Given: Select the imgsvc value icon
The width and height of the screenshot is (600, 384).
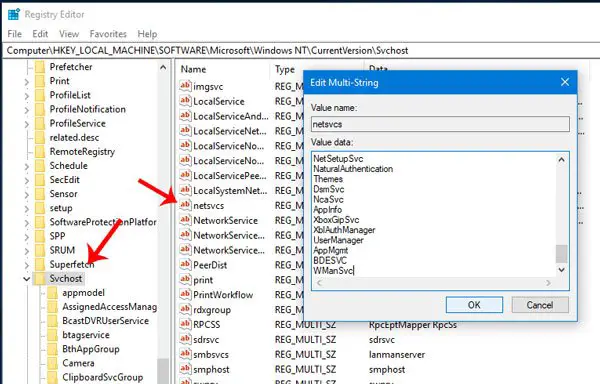Looking at the screenshot, I should (x=185, y=86).
